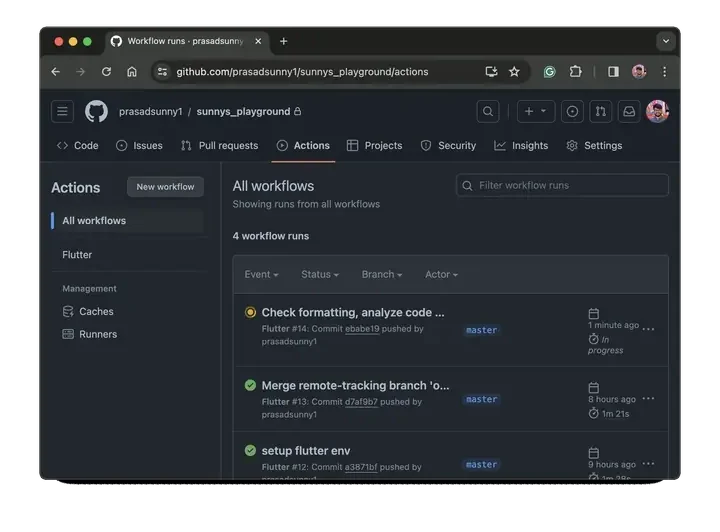Click the address bar URL text

302,72
